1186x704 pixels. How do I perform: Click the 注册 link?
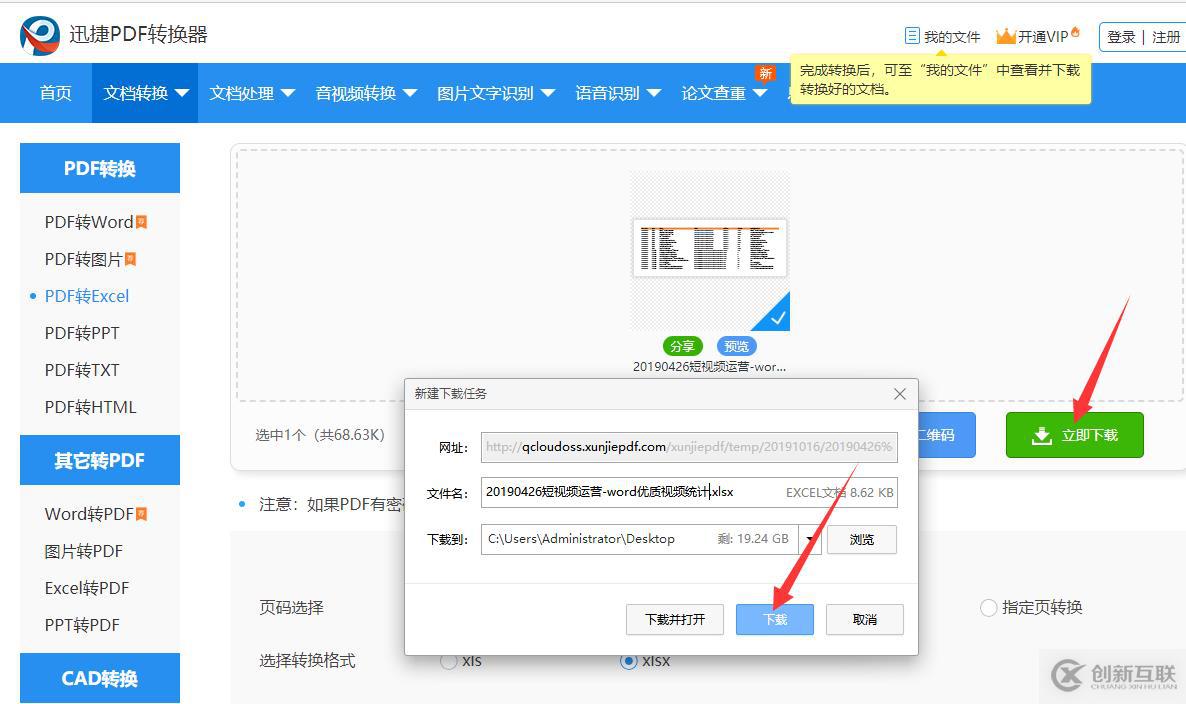coord(1166,36)
